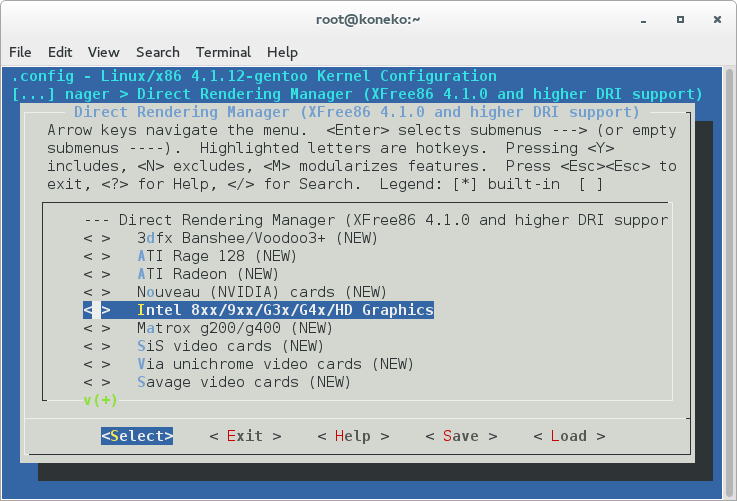Maximize the root@koneko terminal window
Image resolution: width=737 pixels, height=501 pixels.
[x=680, y=19]
